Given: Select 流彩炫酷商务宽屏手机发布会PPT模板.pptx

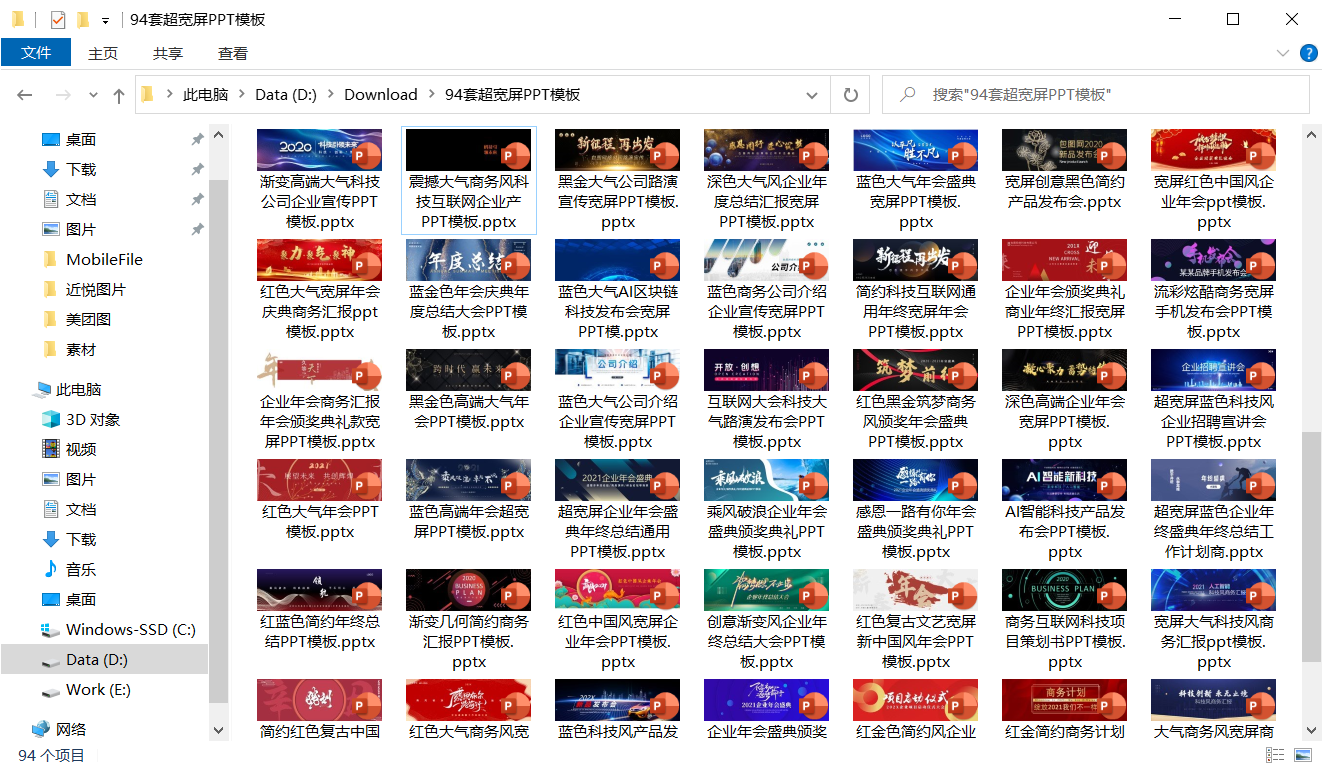Looking at the screenshot, I should (x=1214, y=290).
